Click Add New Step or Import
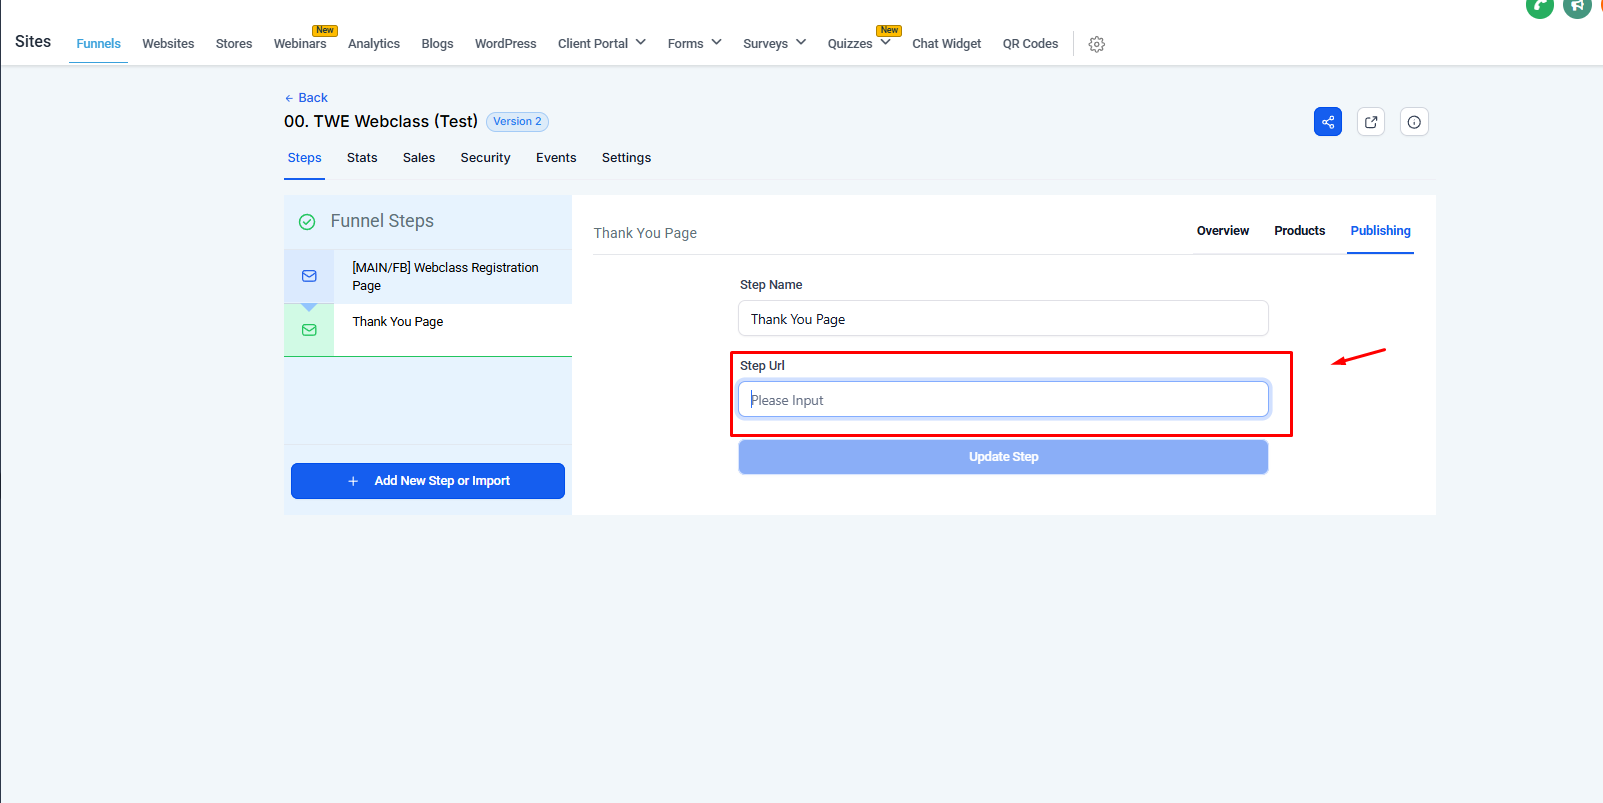The width and height of the screenshot is (1603, 803). click(x=428, y=481)
